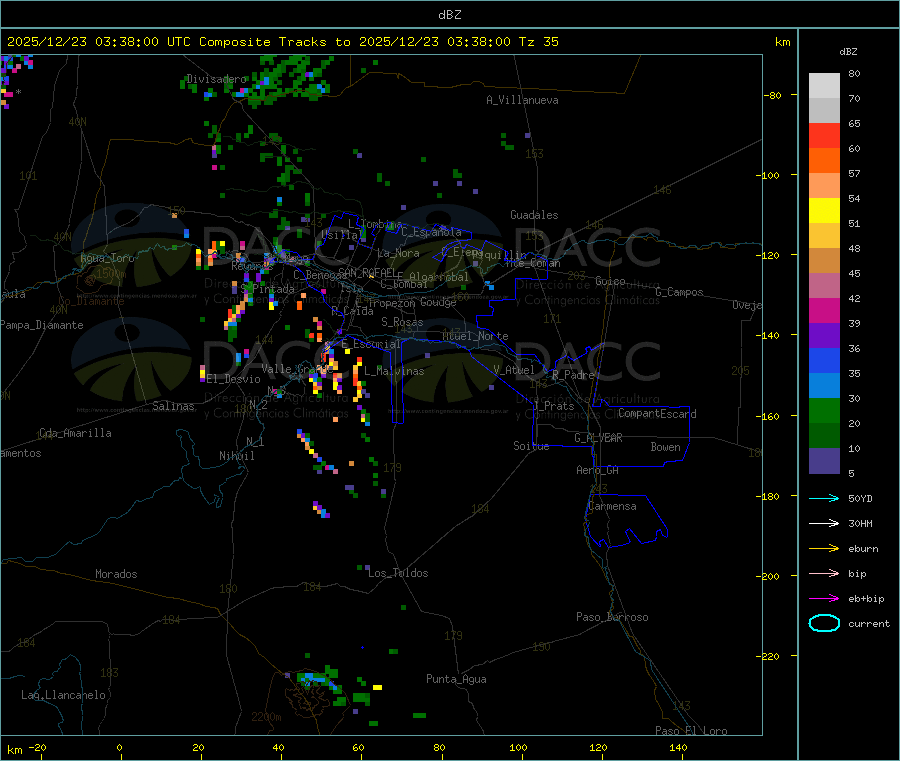Click the 65 dBZ red color swatch

click(x=824, y=135)
